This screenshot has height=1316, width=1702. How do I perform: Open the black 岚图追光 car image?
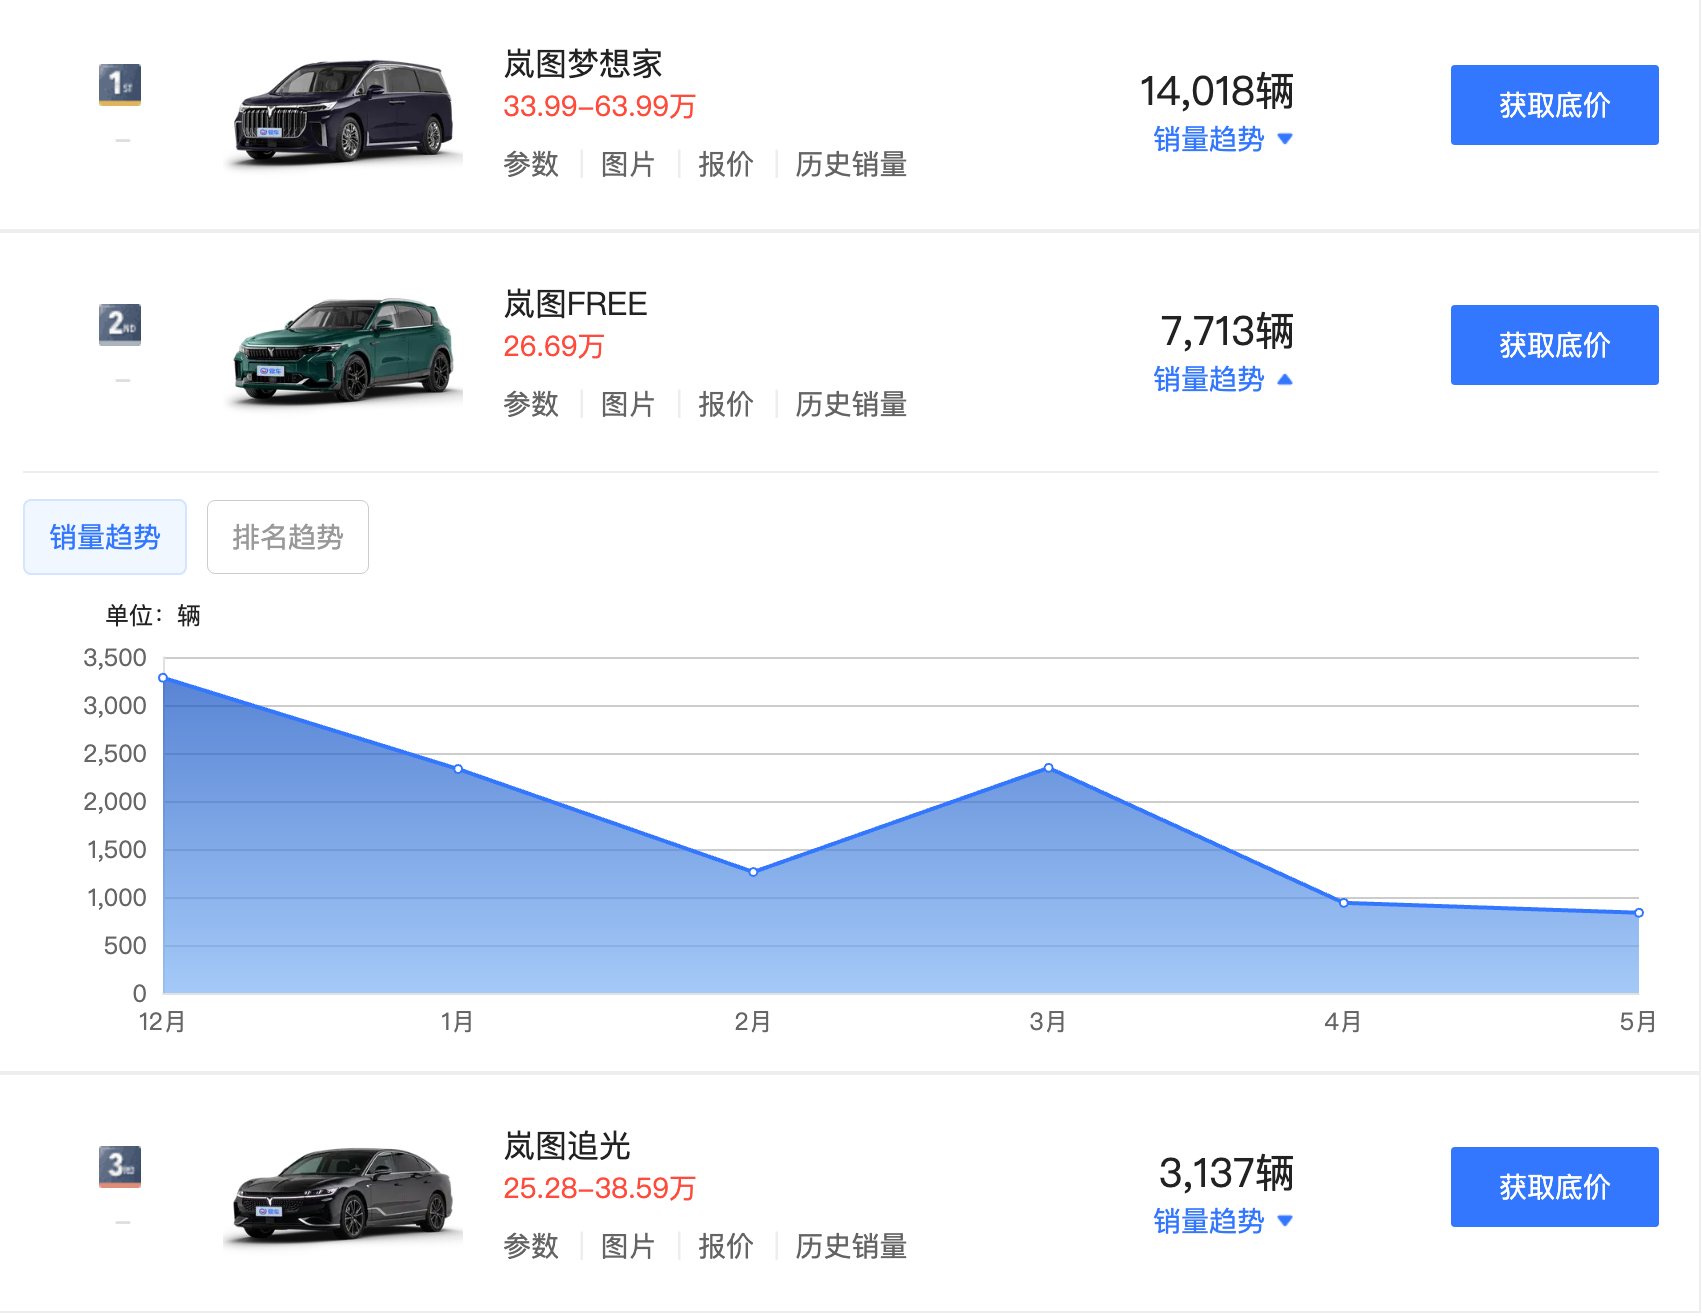[x=343, y=1194]
